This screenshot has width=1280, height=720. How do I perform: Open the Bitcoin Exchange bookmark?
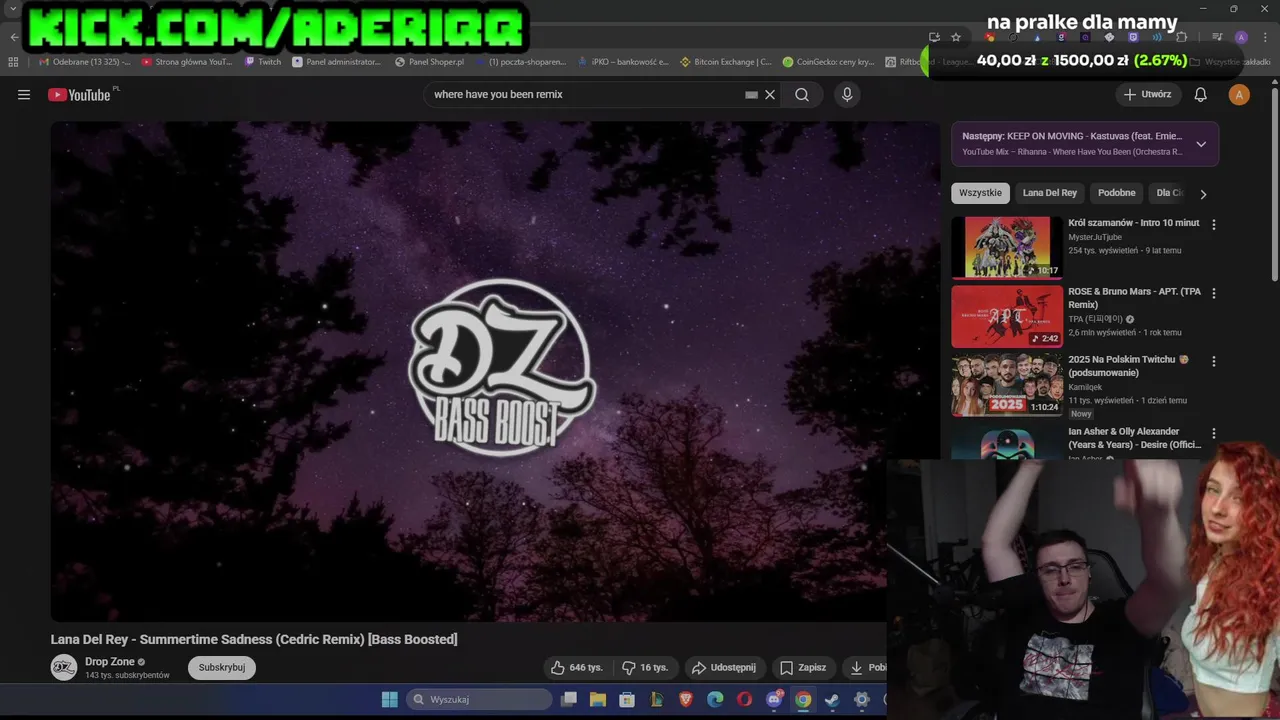click(x=726, y=62)
